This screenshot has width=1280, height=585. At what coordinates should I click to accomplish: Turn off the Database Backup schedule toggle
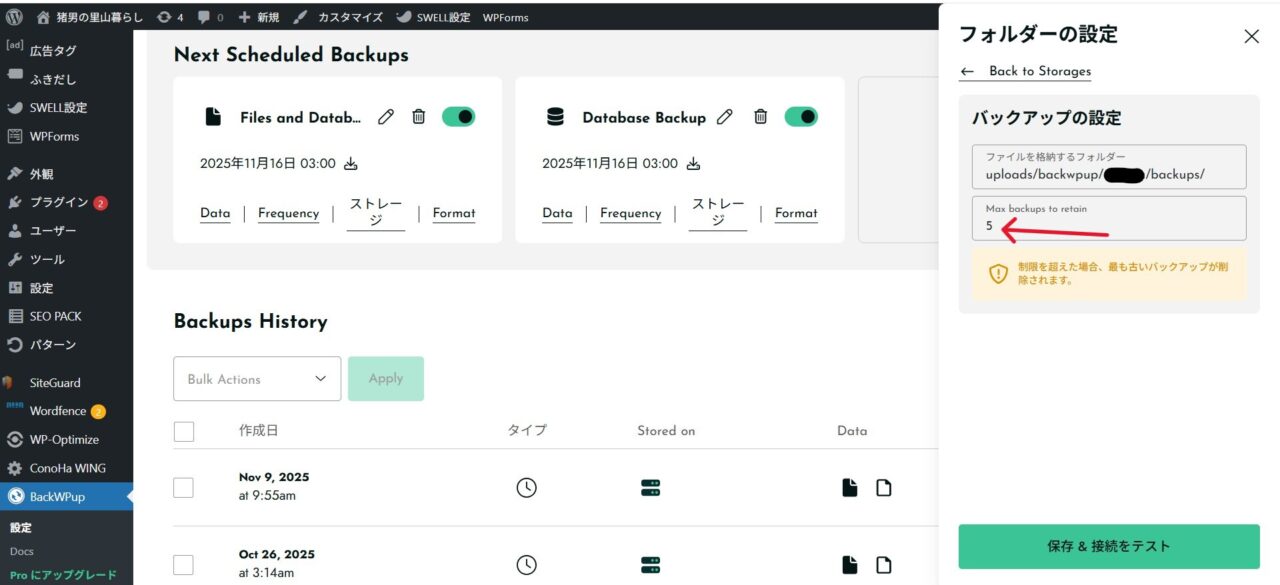point(801,117)
